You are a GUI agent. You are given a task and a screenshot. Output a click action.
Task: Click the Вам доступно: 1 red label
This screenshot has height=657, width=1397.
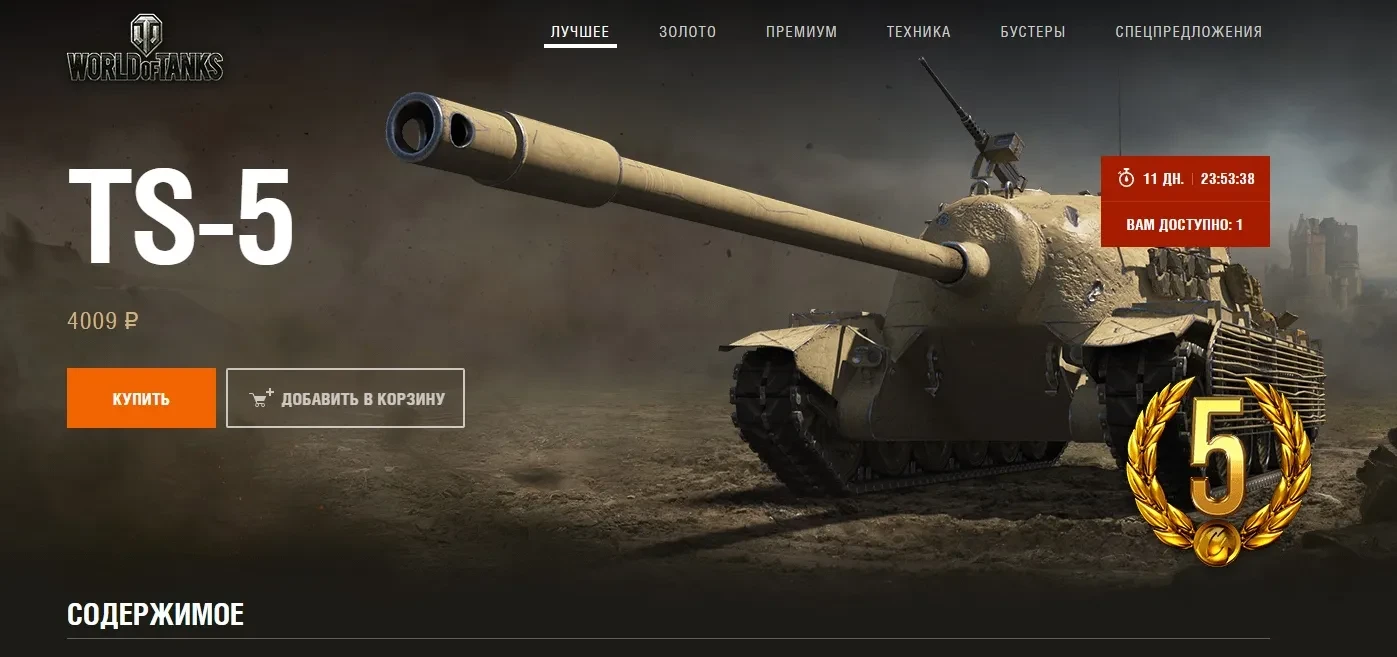coord(1185,225)
